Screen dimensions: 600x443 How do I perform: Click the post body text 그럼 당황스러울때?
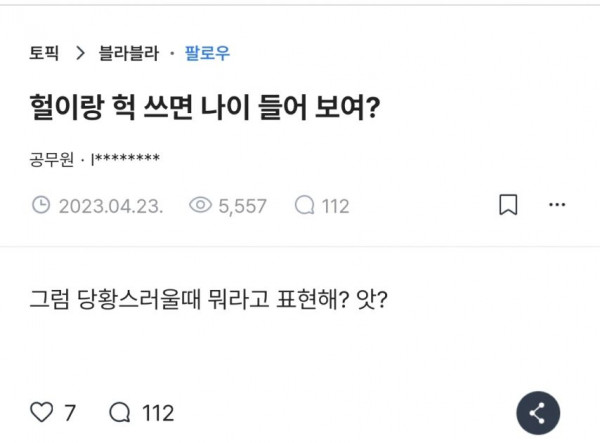(x=208, y=298)
